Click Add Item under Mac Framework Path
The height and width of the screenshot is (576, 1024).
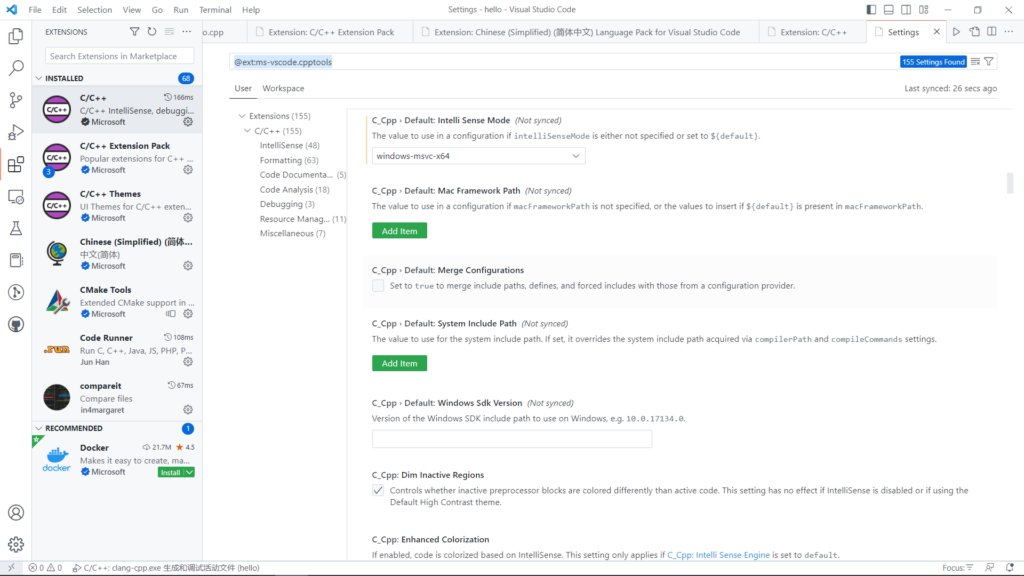[399, 231]
